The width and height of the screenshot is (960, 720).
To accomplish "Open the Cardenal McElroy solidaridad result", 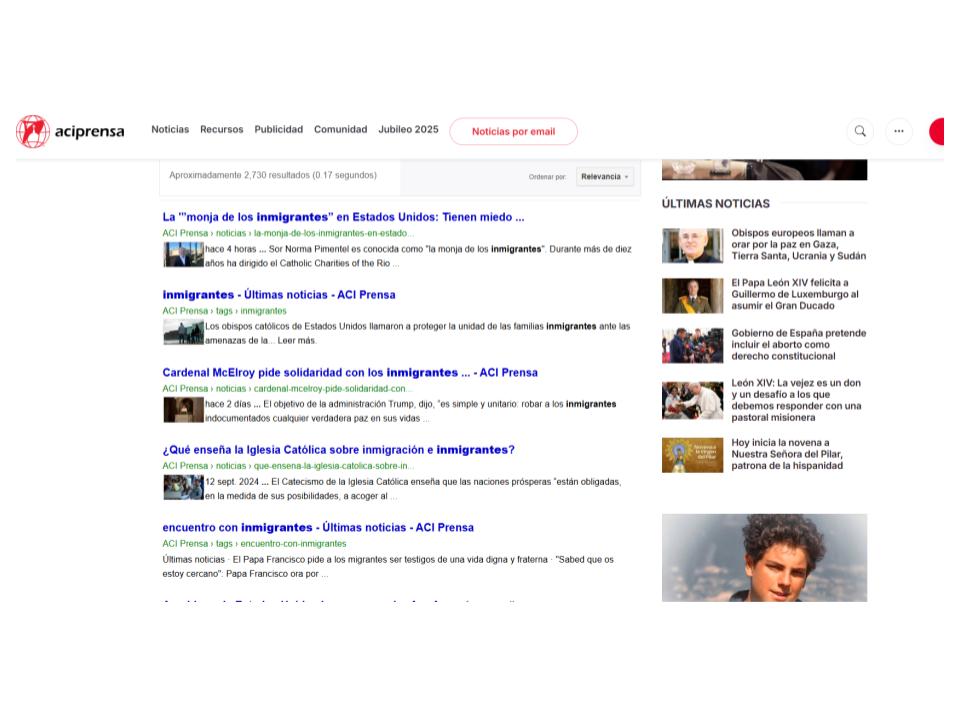I will coord(350,373).
